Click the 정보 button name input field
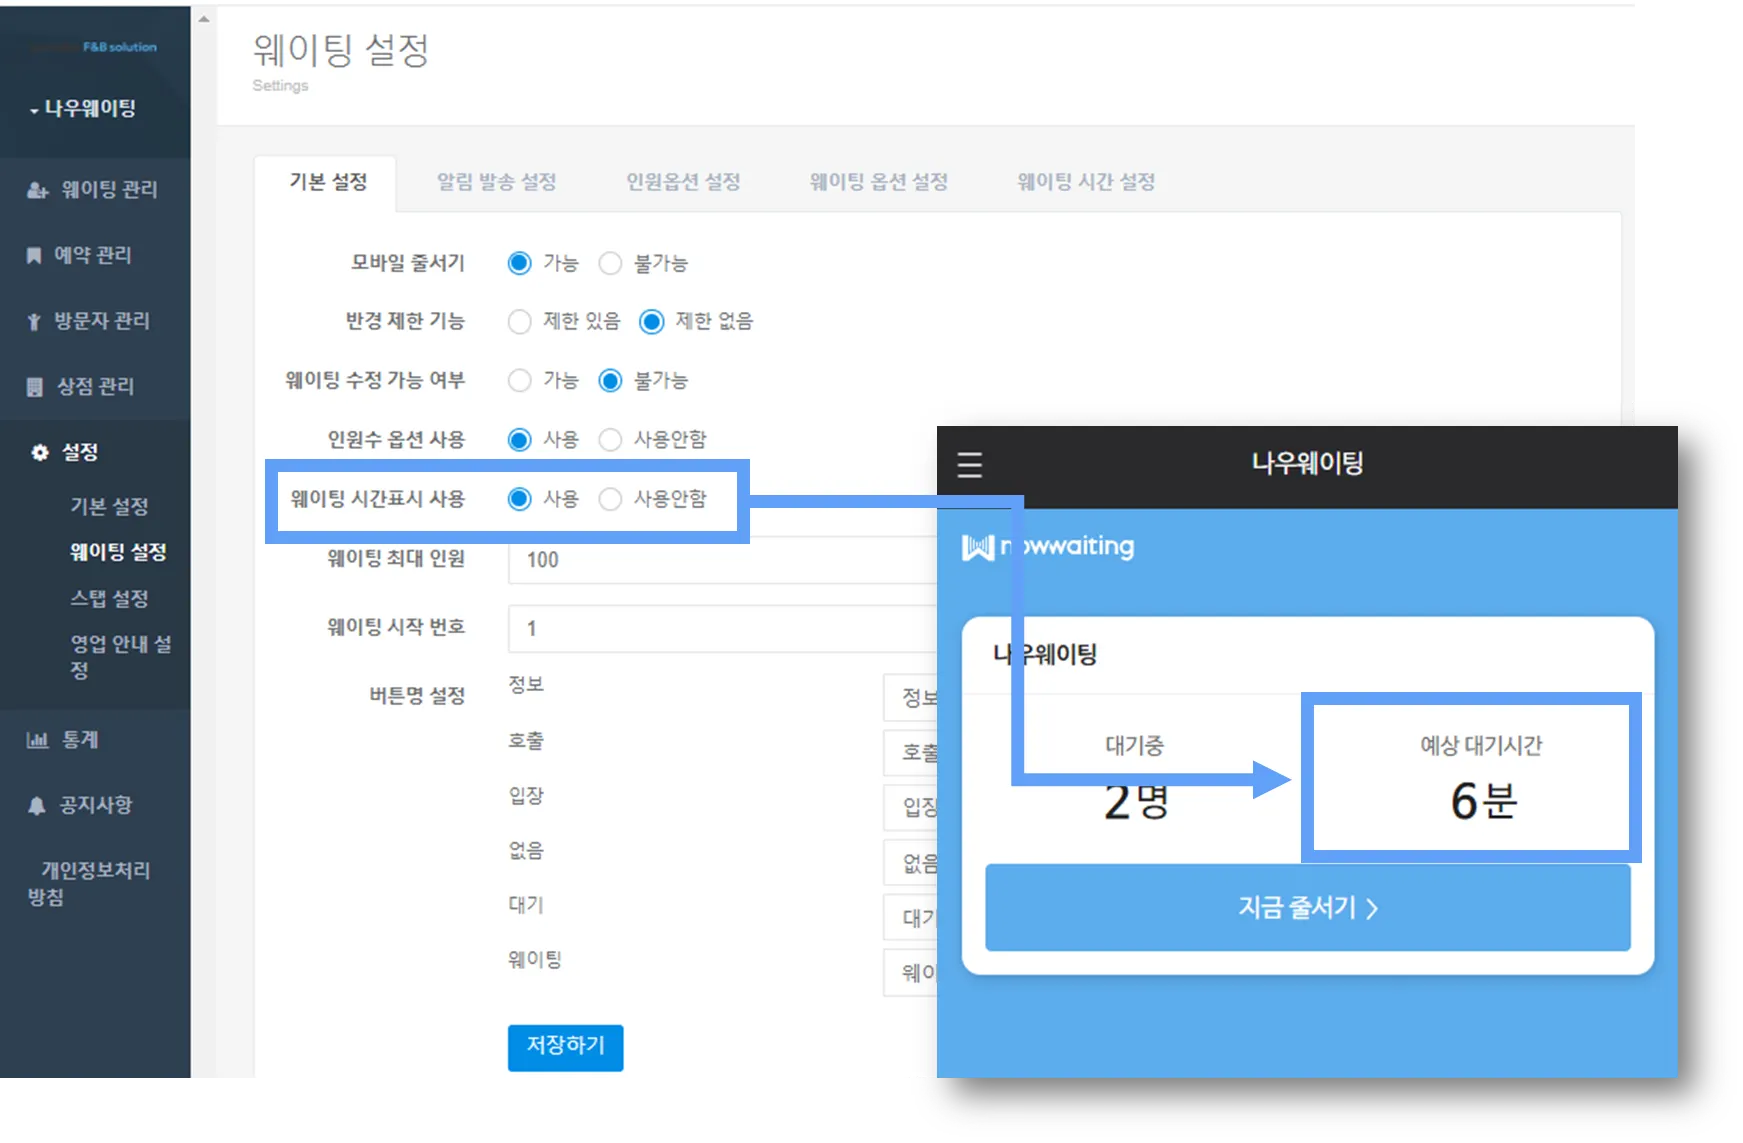This screenshot has height=1143, width=1743. [910, 697]
